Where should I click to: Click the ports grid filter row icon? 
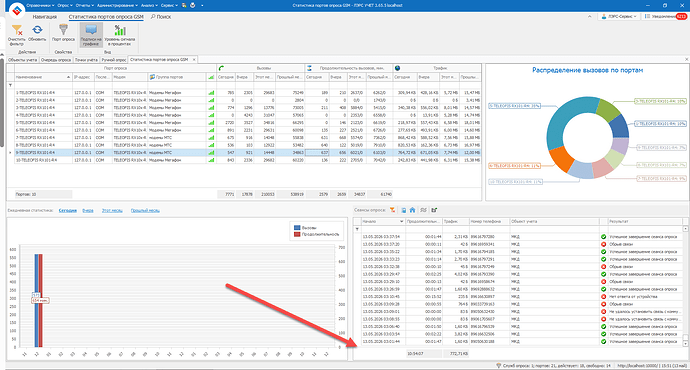[11, 85]
